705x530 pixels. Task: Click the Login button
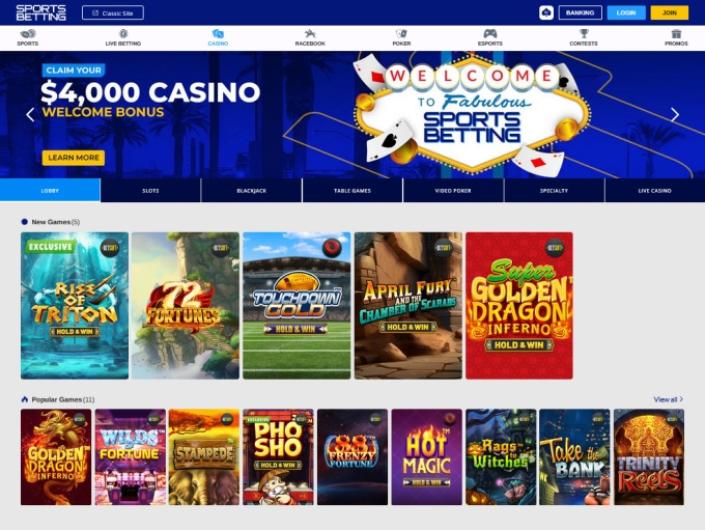[x=626, y=13]
